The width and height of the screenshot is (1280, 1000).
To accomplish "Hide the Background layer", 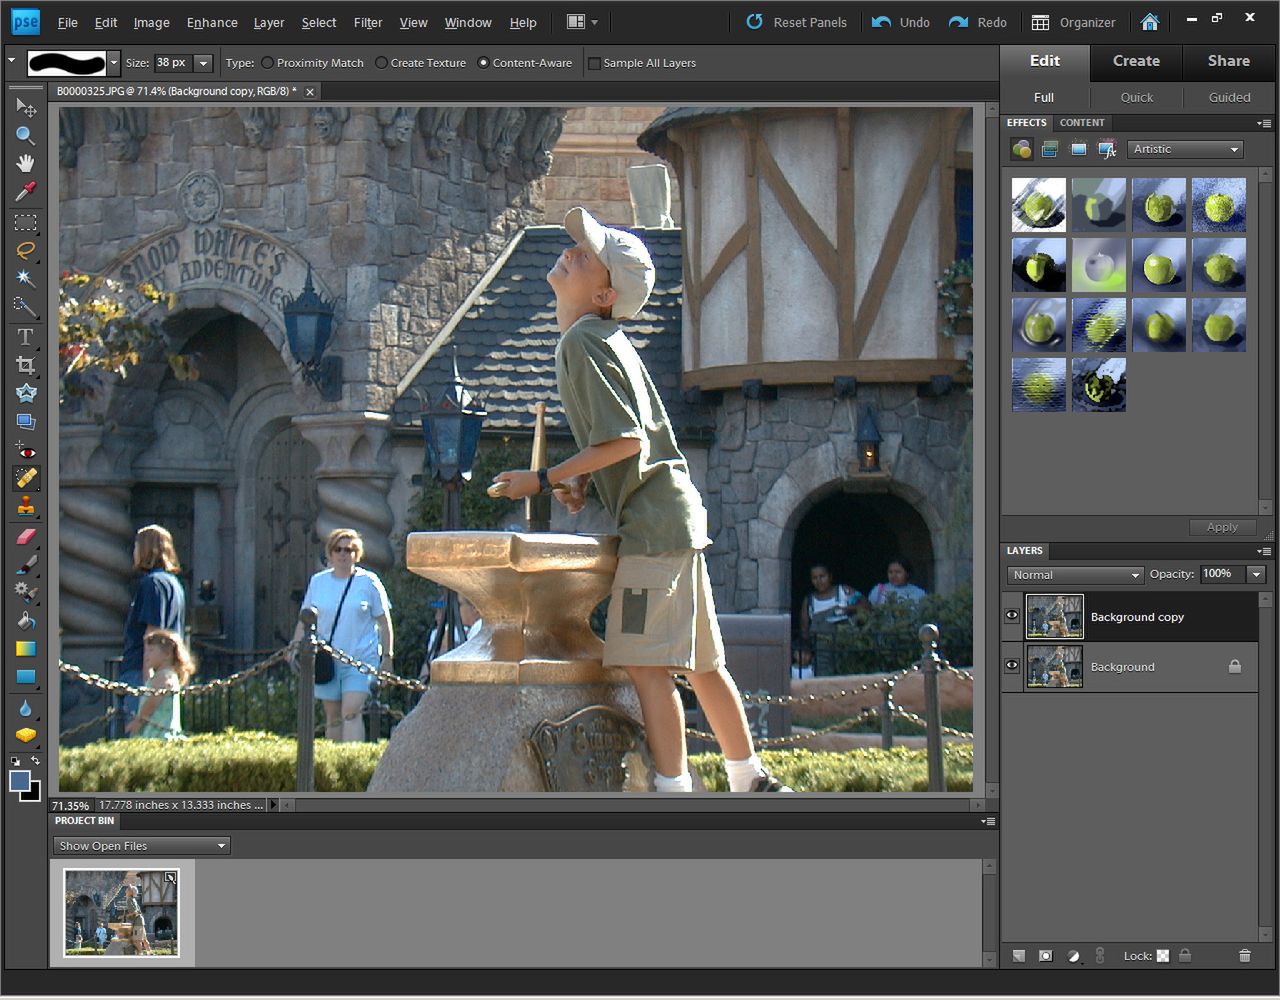I will (x=1012, y=666).
